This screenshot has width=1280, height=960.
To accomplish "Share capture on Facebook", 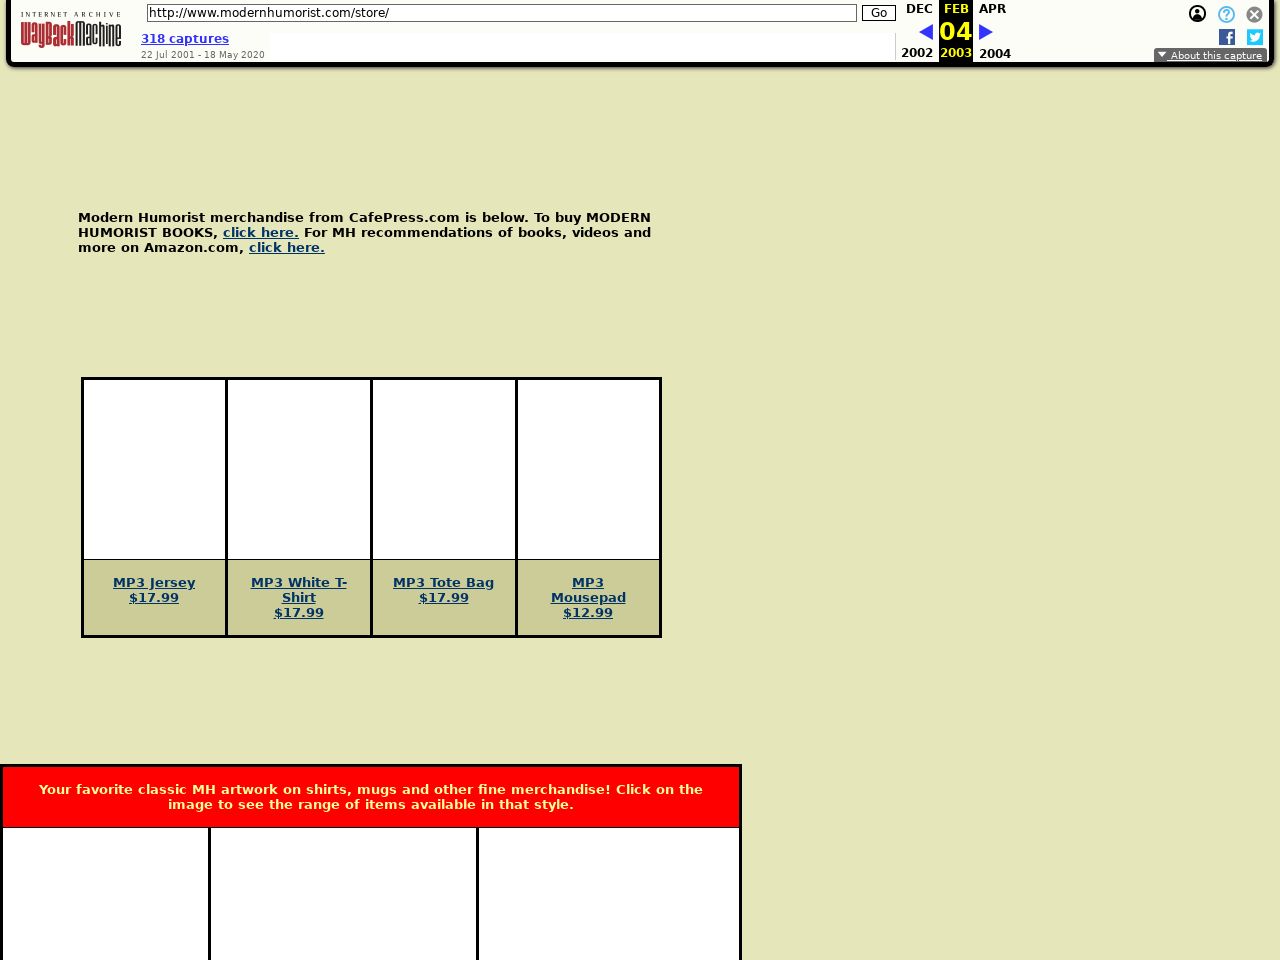I will (1227, 37).
